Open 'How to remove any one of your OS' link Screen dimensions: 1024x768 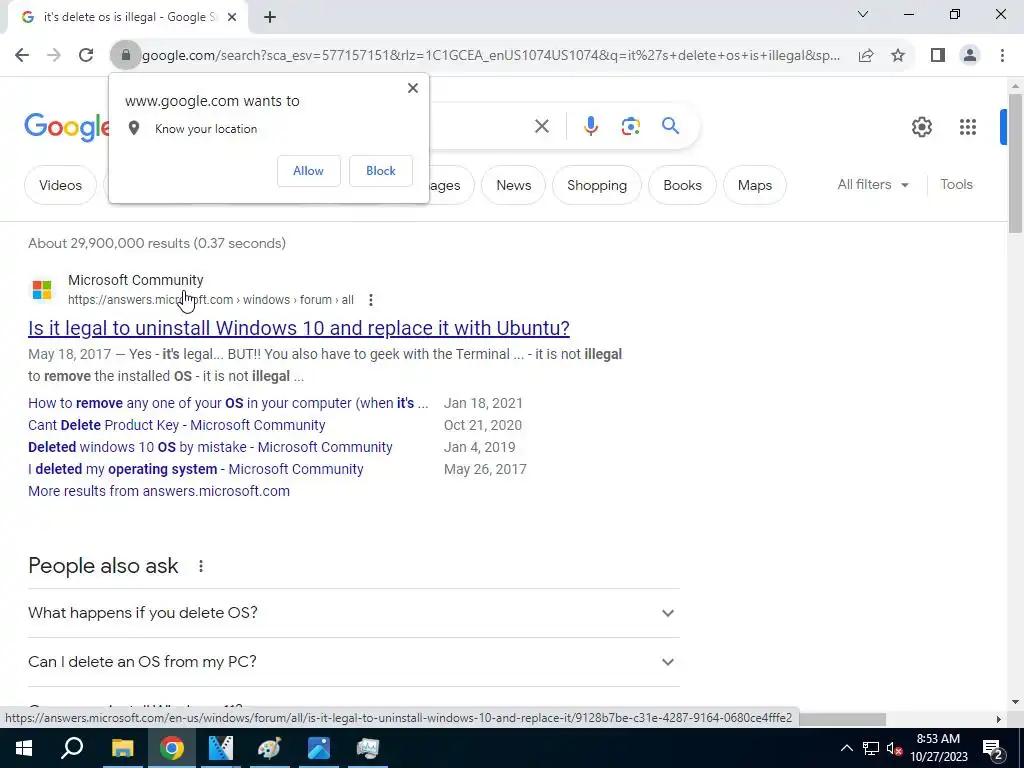point(228,404)
